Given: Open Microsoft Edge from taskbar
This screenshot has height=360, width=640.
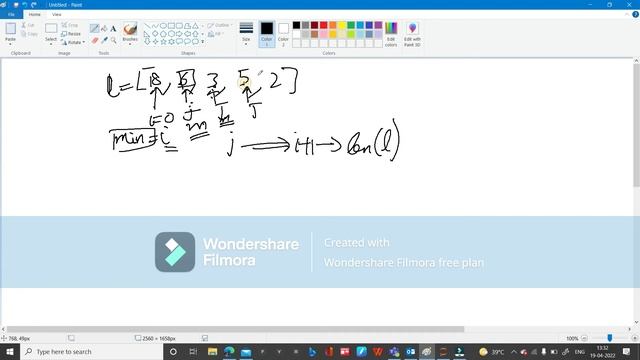Looking at the screenshot, I should pos(229,351).
